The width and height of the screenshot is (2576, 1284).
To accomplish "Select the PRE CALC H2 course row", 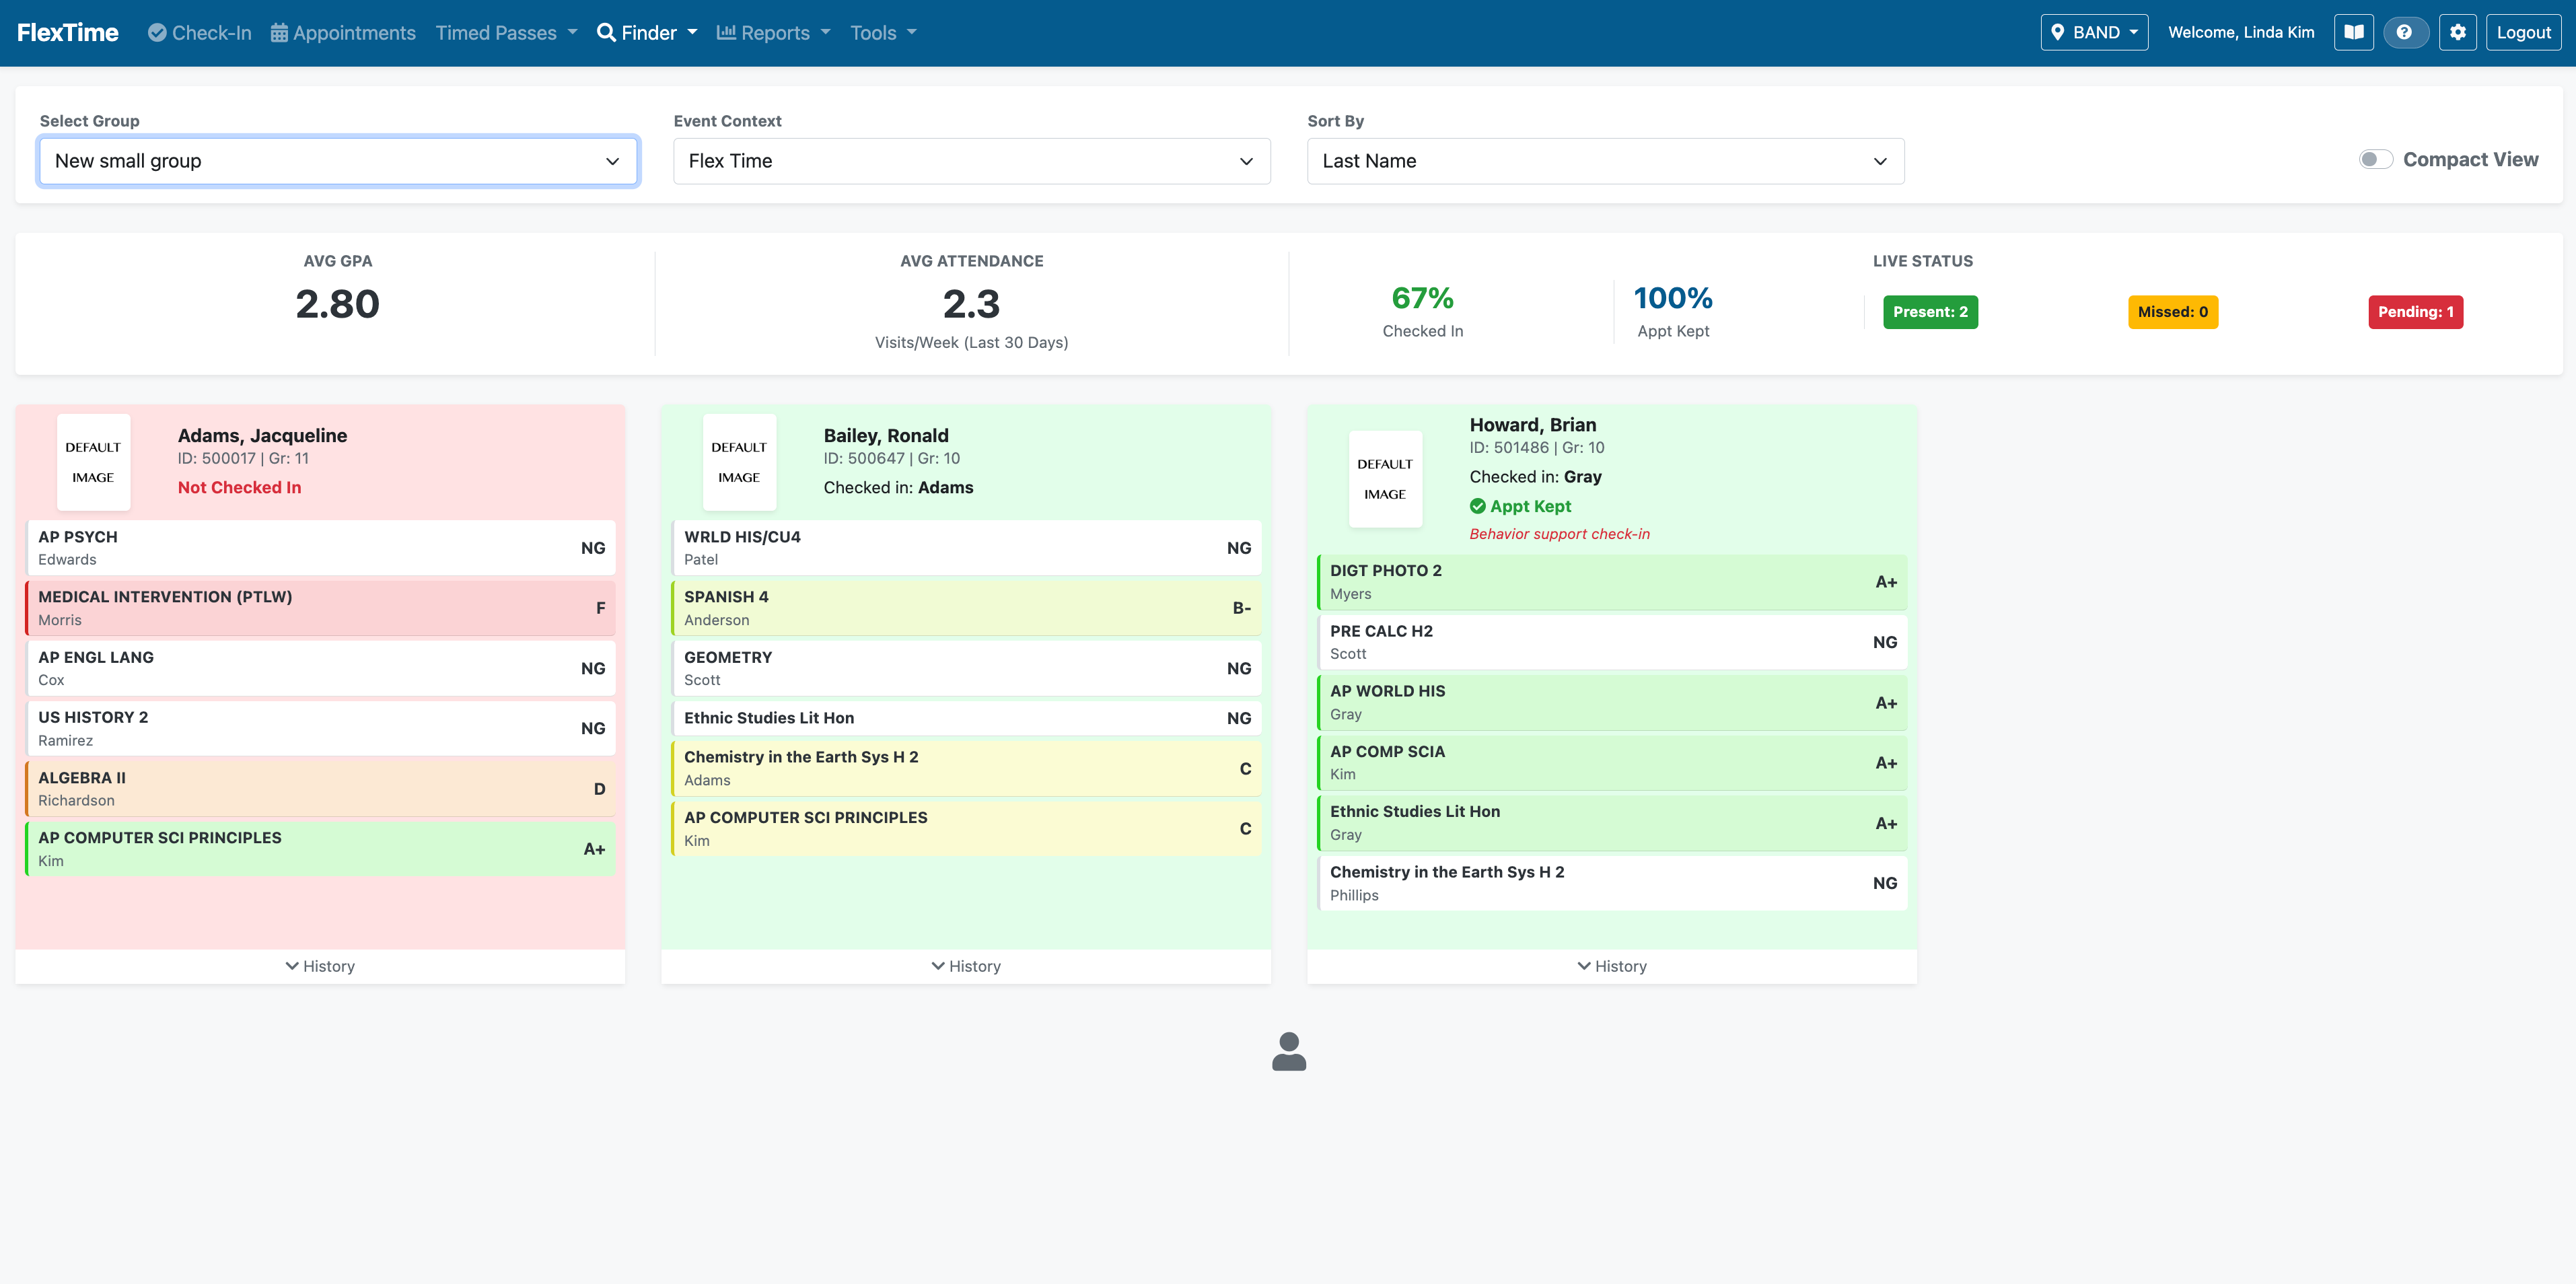I will pyautogui.click(x=1612, y=642).
